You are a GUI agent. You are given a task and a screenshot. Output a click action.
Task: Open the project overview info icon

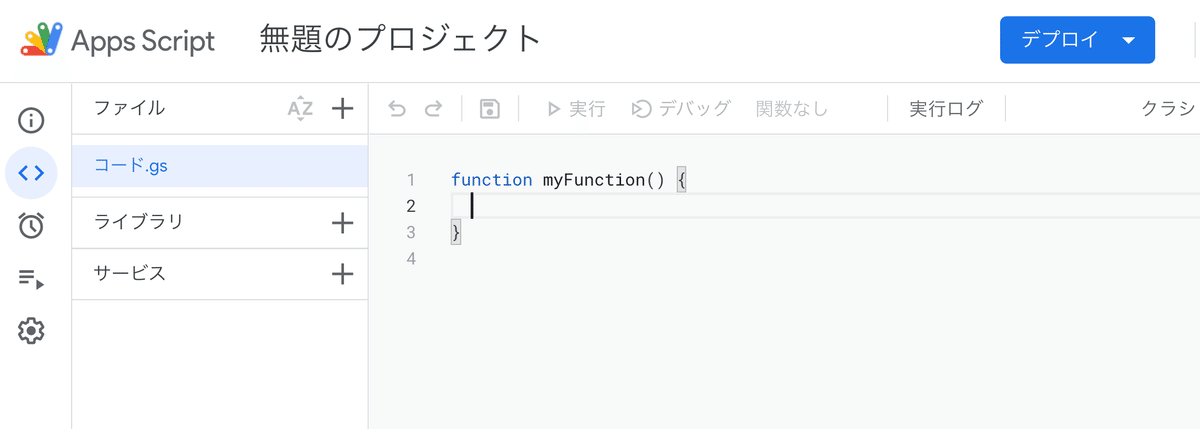point(31,121)
